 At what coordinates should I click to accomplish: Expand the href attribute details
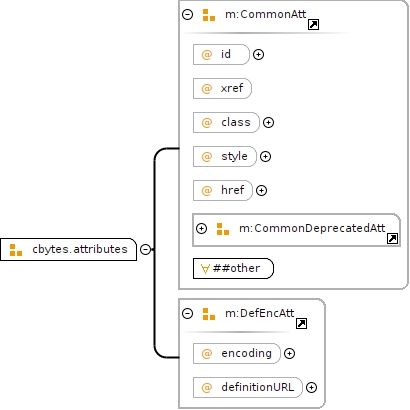(261, 191)
